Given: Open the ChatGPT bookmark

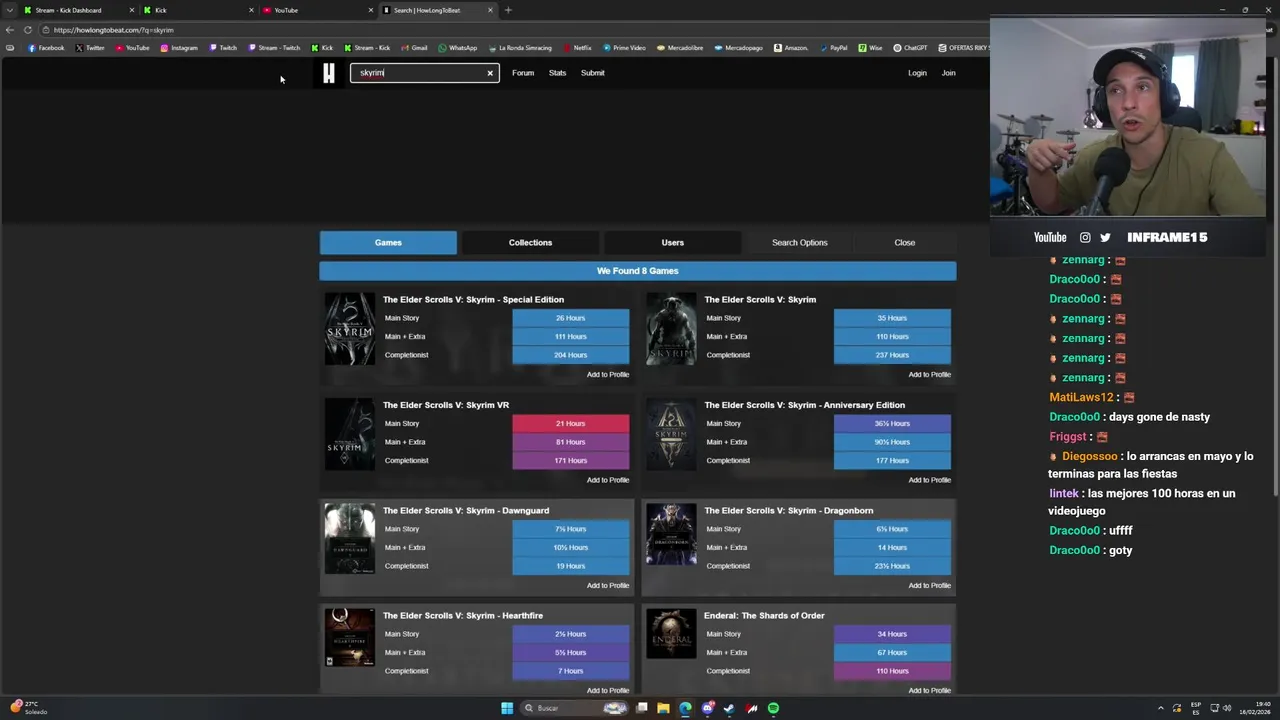Looking at the screenshot, I should 911,48.
